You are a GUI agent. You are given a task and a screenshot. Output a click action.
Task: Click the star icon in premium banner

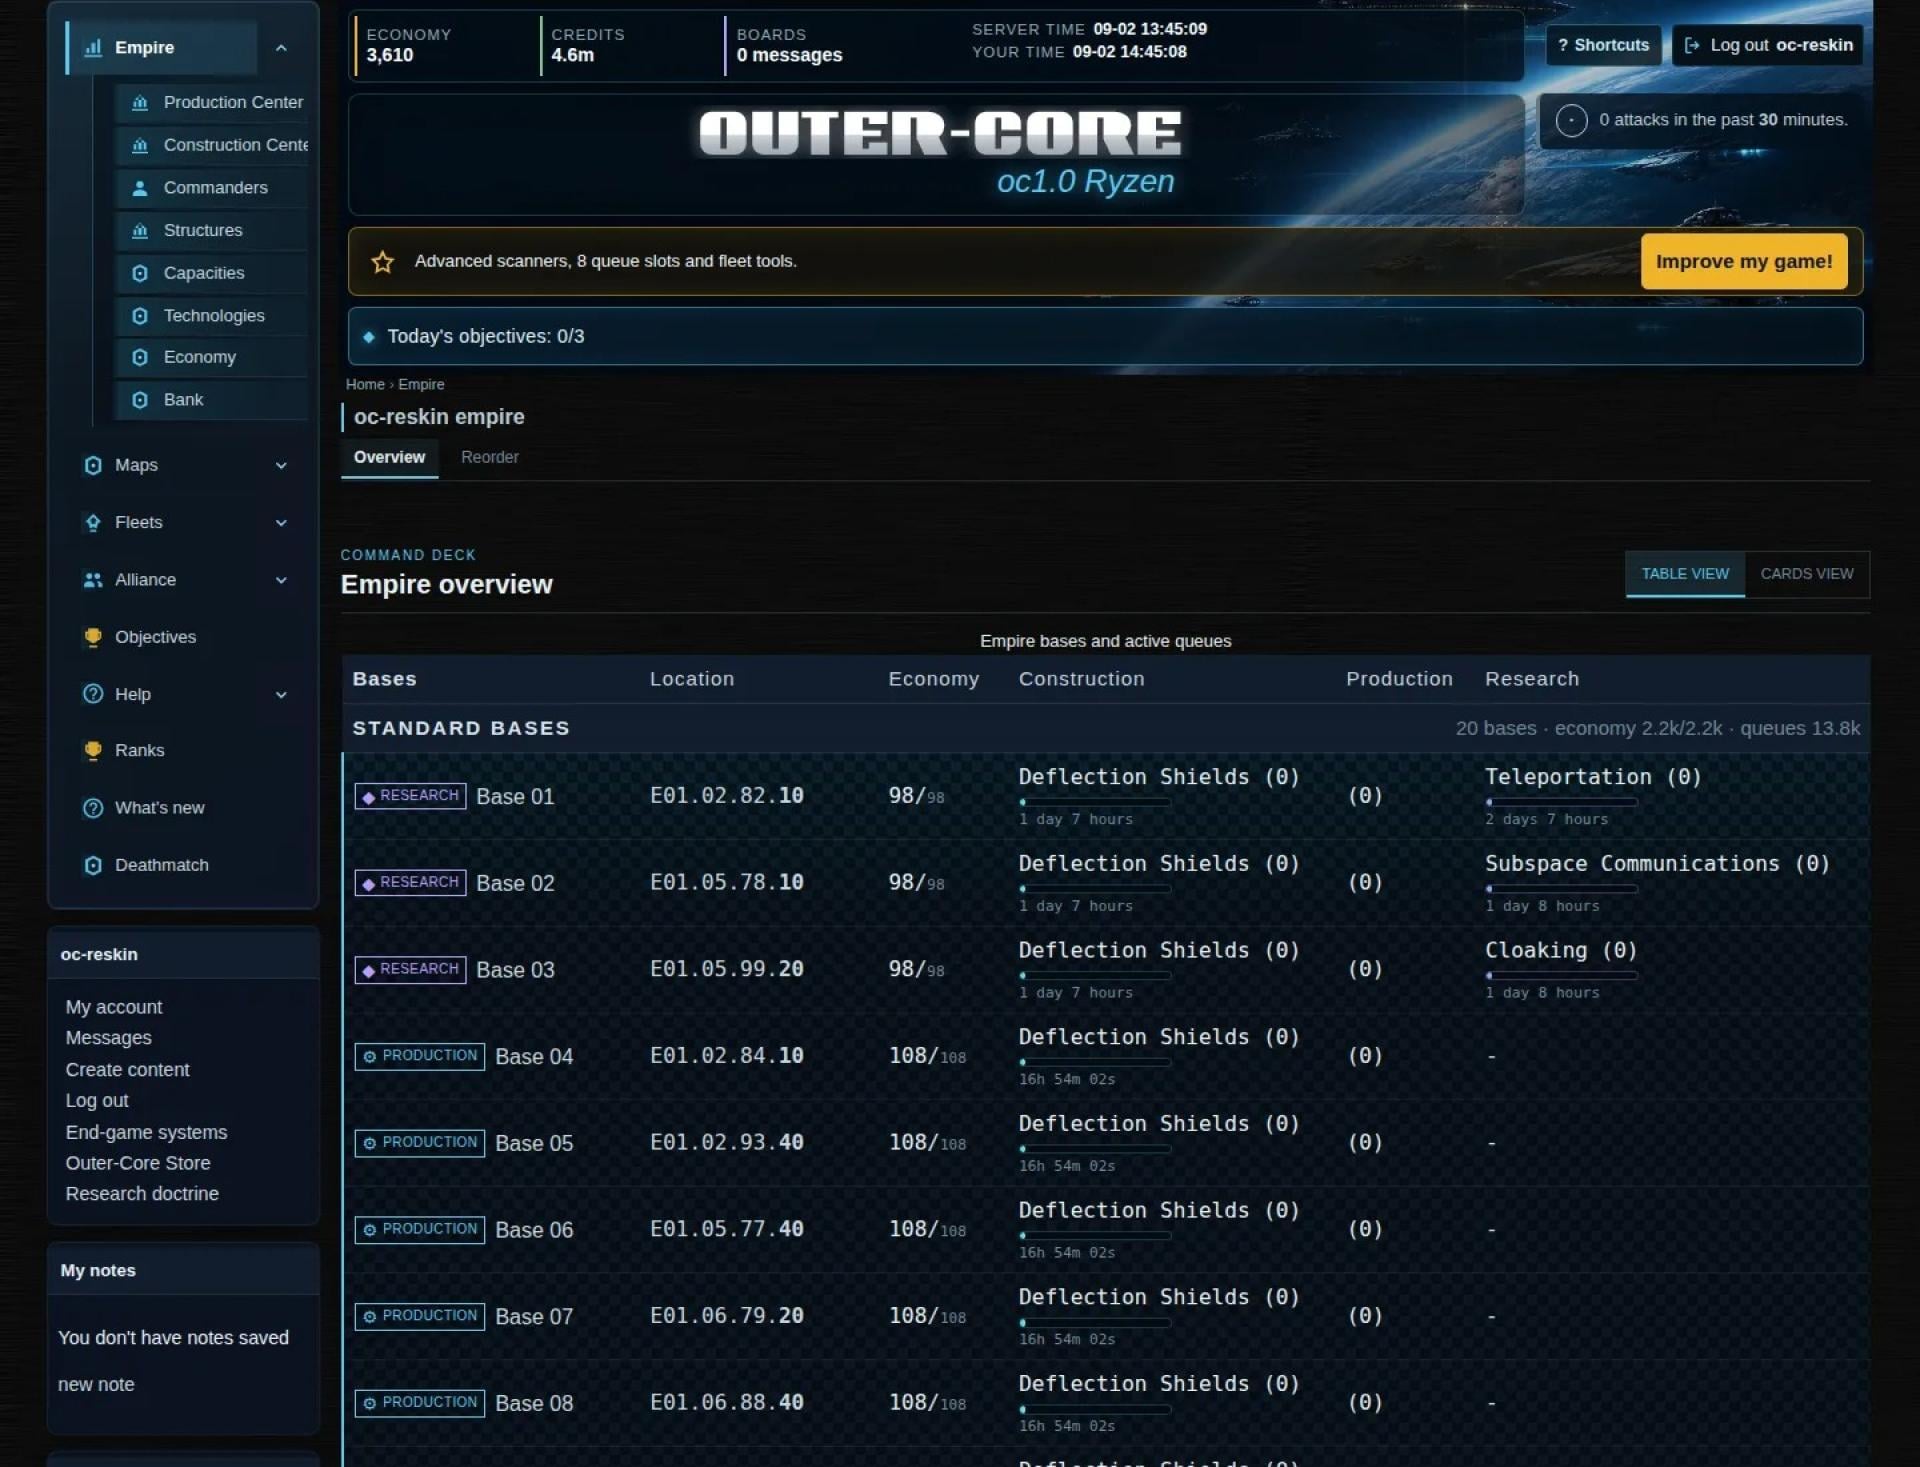pyautogui.click(x=382, y=262)
